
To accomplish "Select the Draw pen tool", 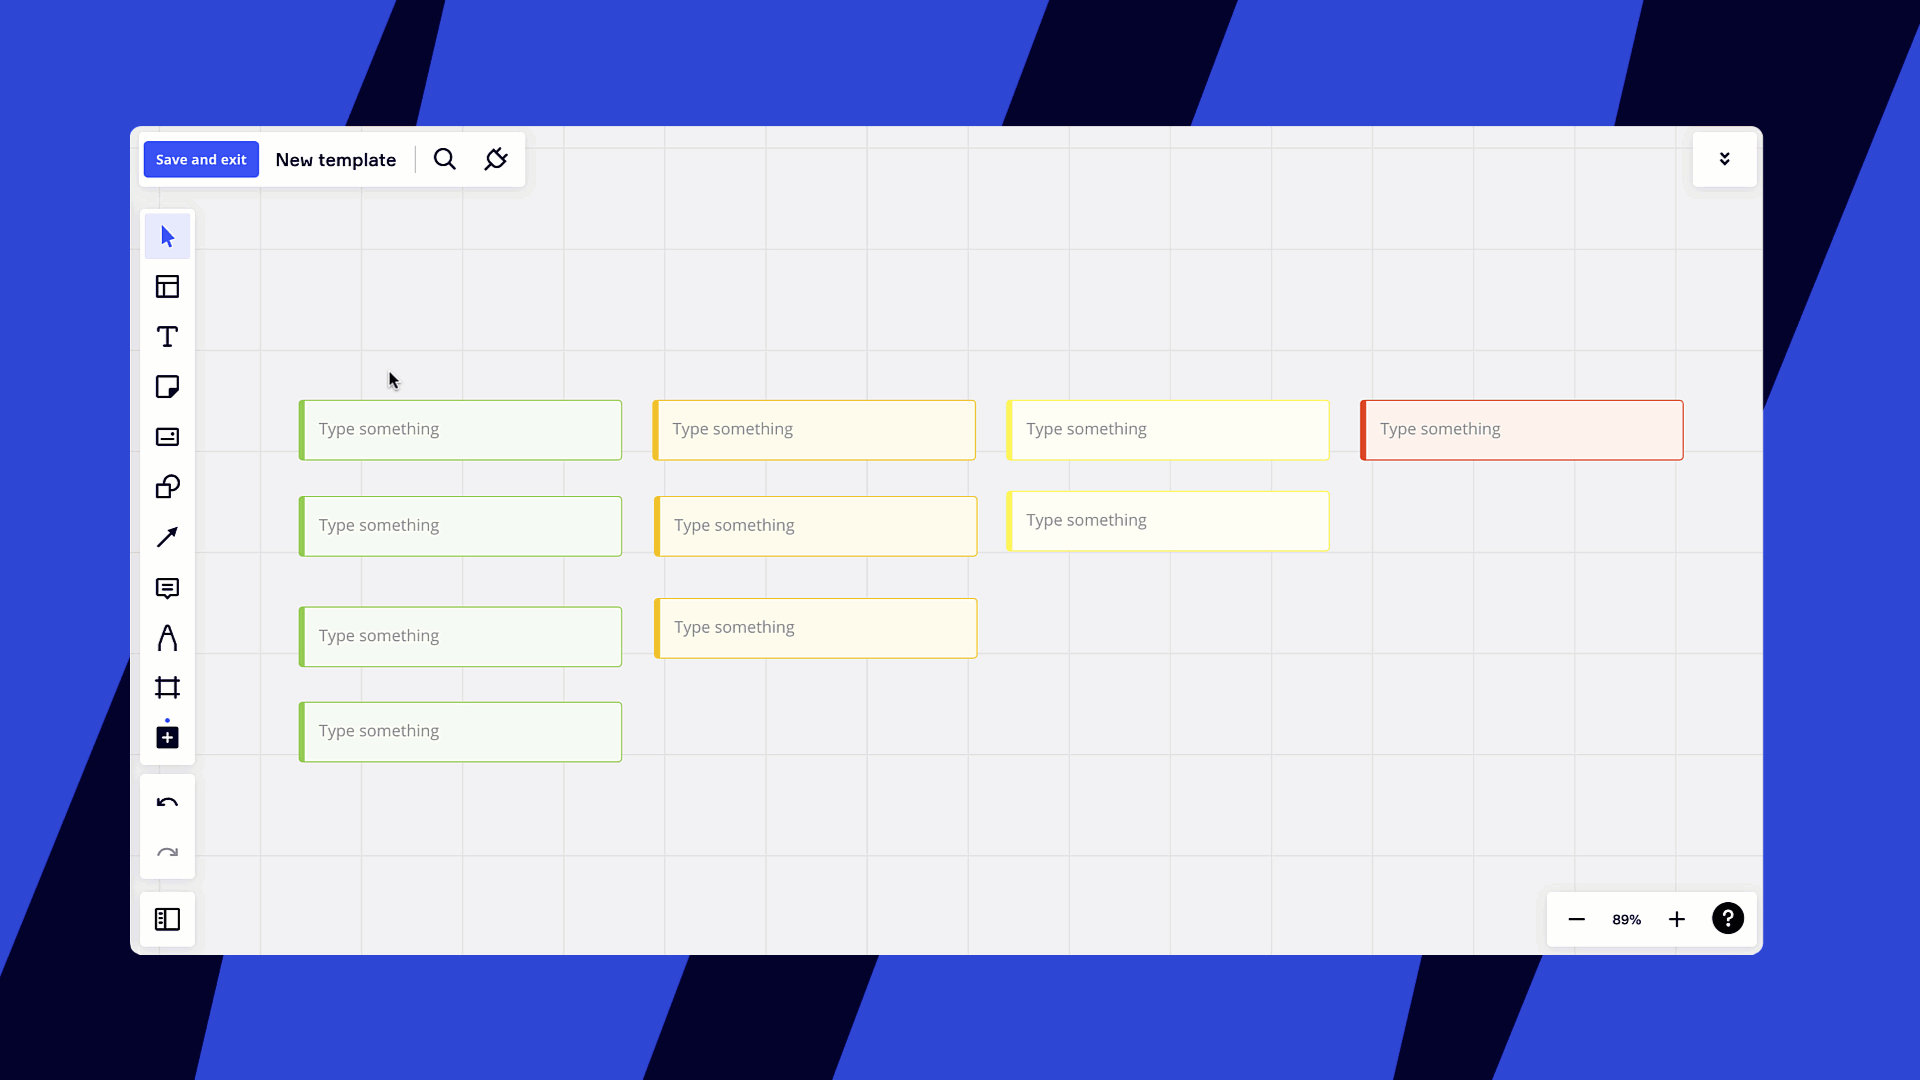I will coord(167,637).
